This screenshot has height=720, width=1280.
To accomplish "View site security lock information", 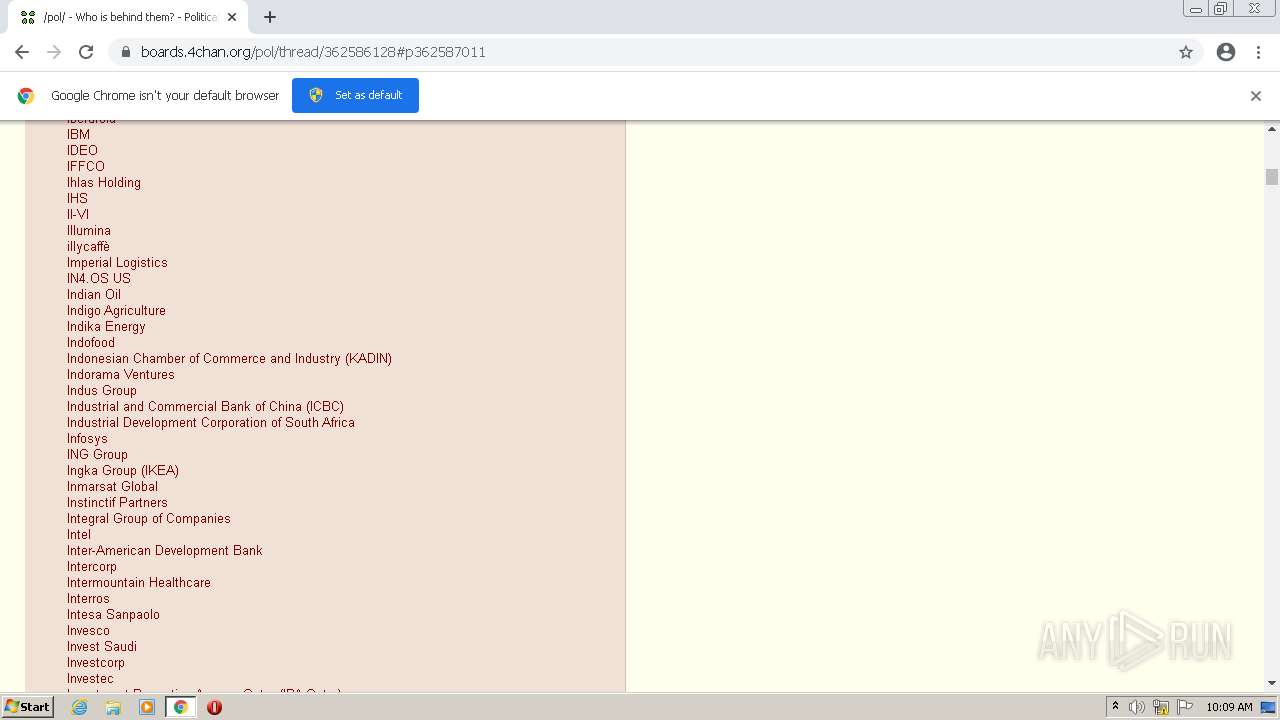I will [x=125, y=52].
